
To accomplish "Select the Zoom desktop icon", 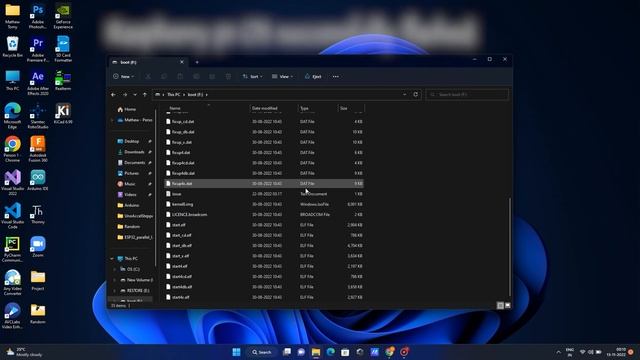I will [x=38, y=247].
